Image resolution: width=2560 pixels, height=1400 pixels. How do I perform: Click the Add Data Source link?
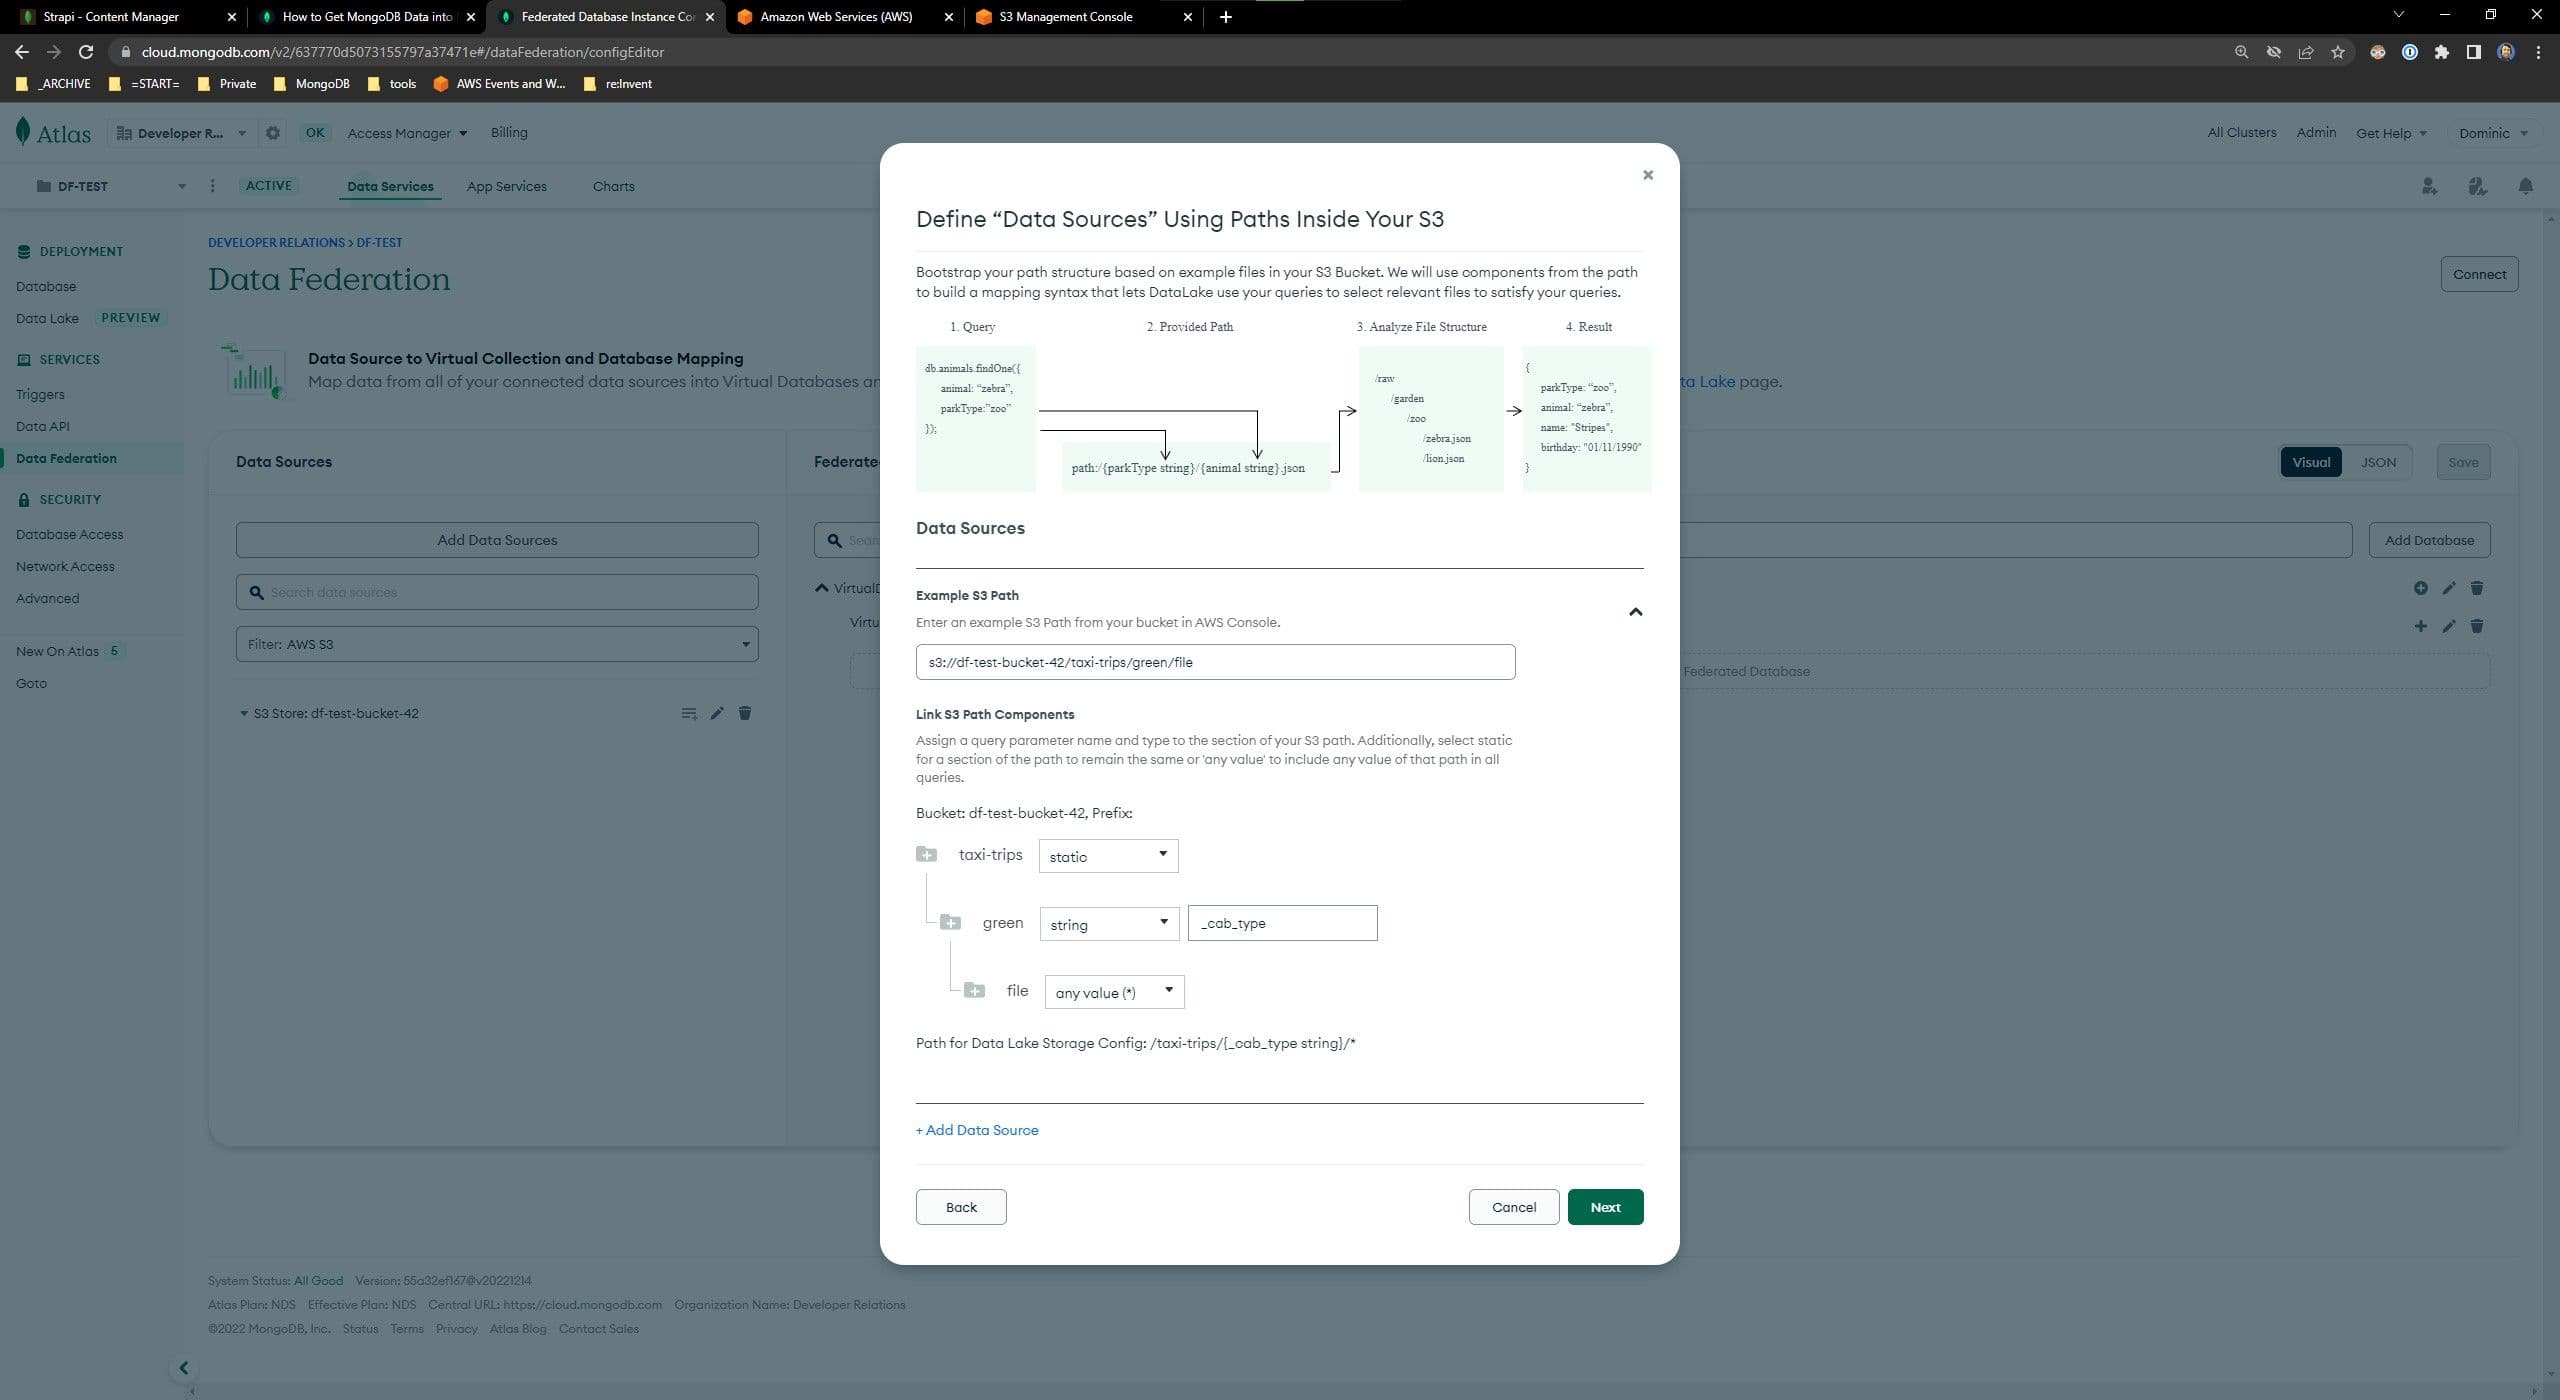coord(977,1130)
